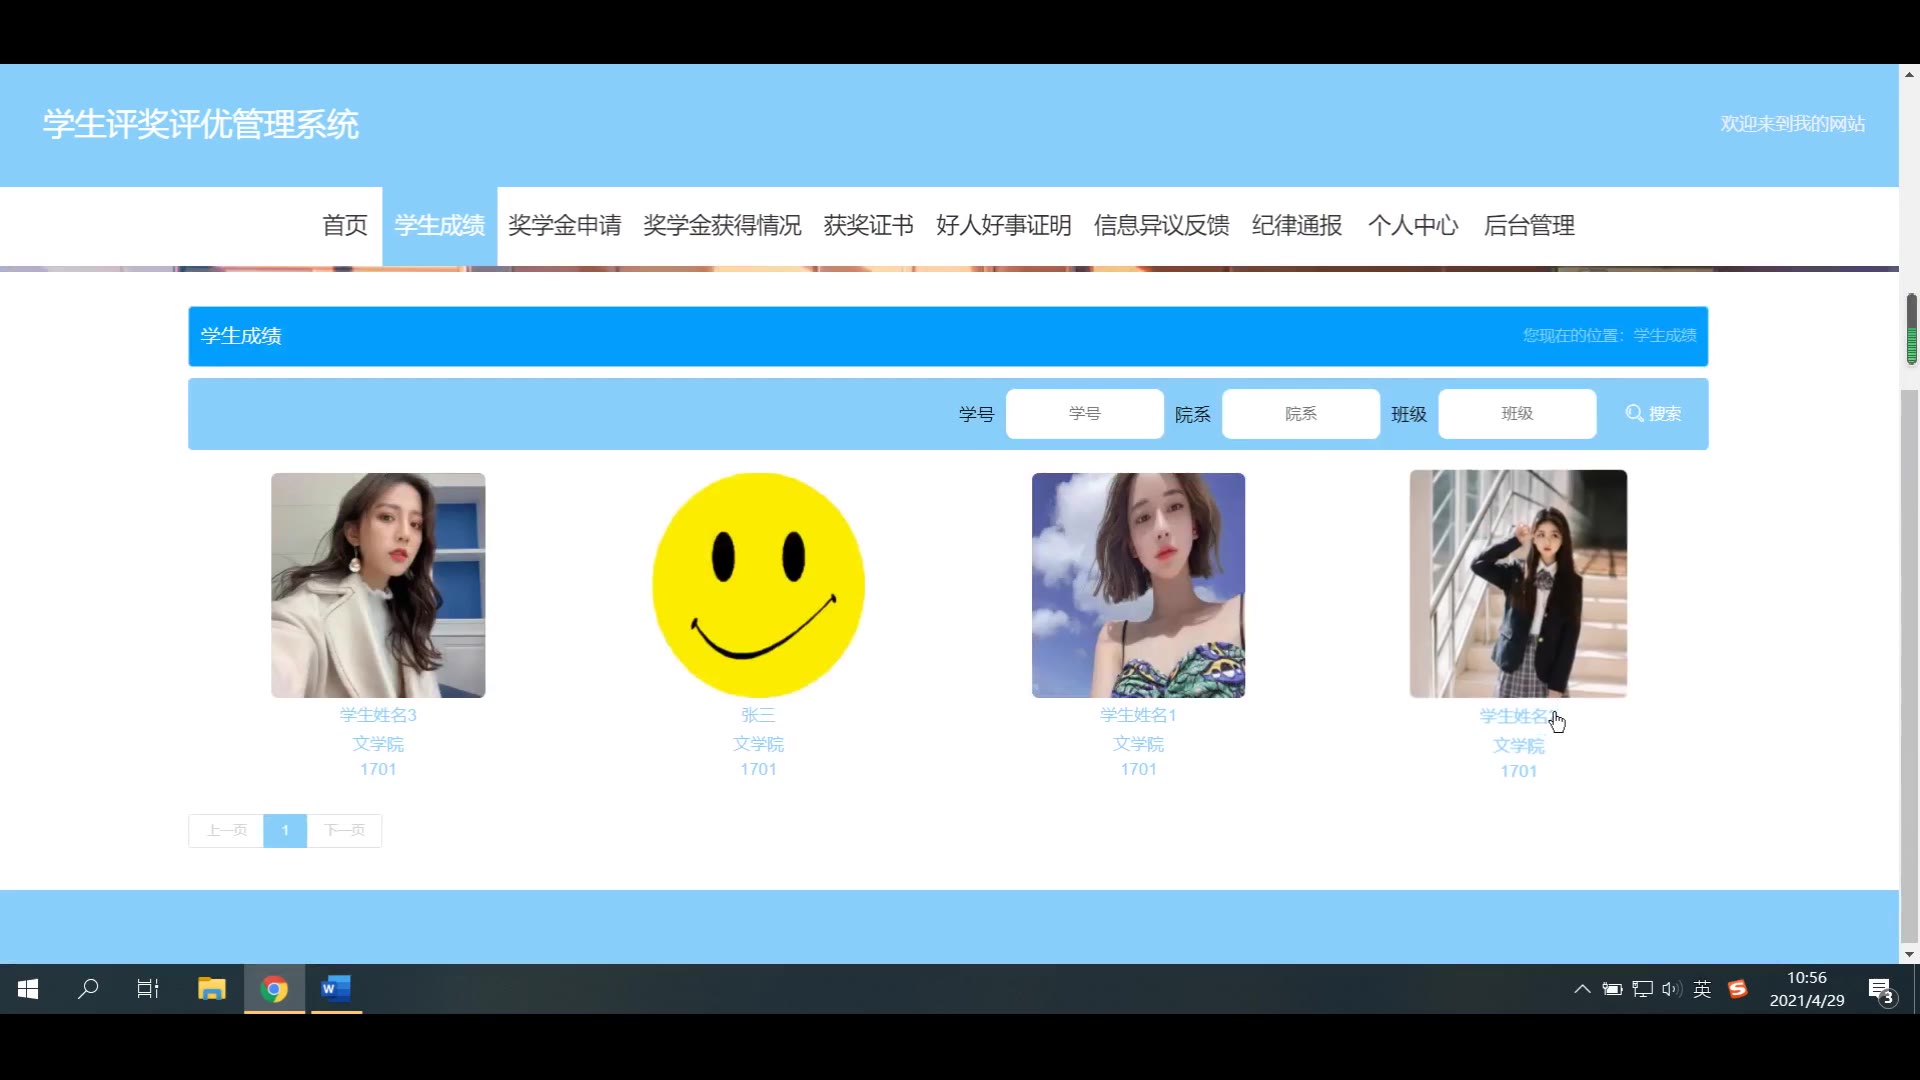Click the Sogou input method icon
Screen dimensions: 1920x1080
click(1738, 989)
